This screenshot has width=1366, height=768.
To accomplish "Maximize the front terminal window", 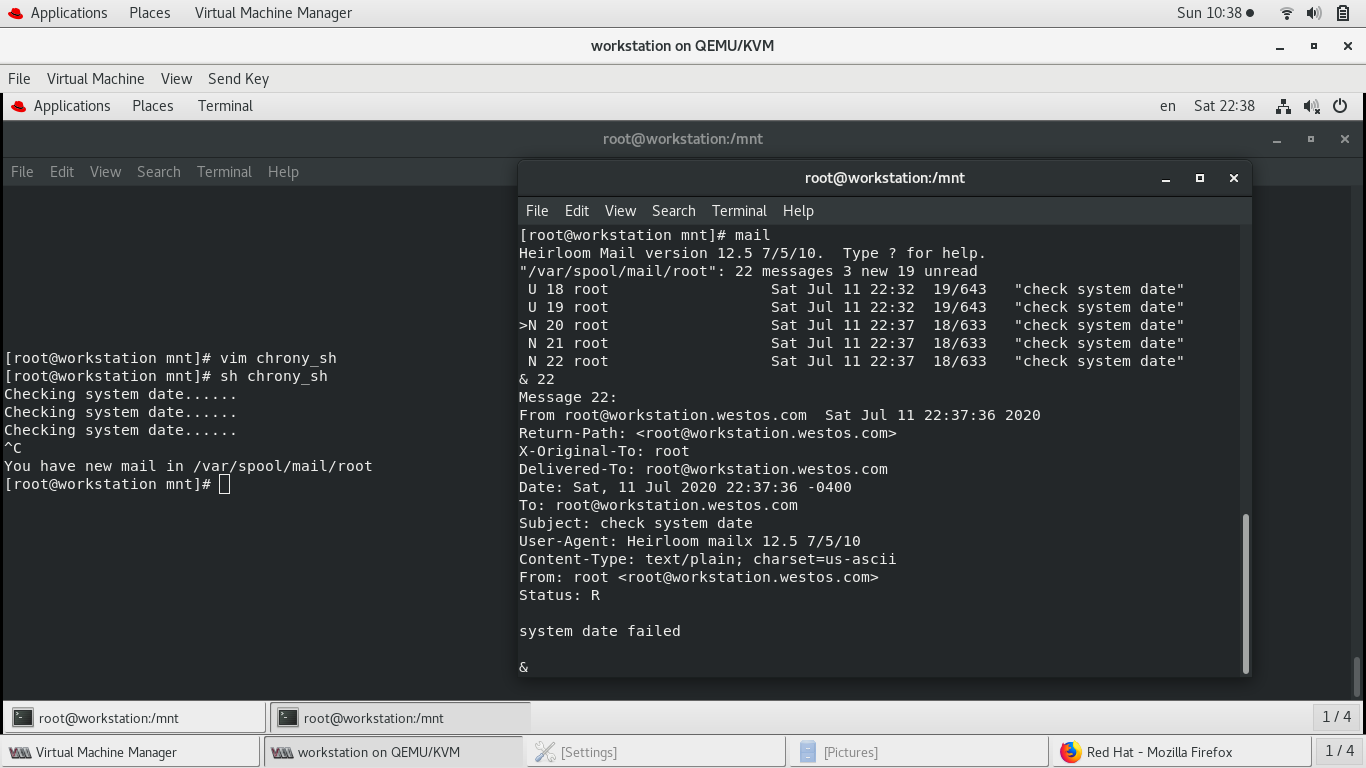I will point(1200,178).
